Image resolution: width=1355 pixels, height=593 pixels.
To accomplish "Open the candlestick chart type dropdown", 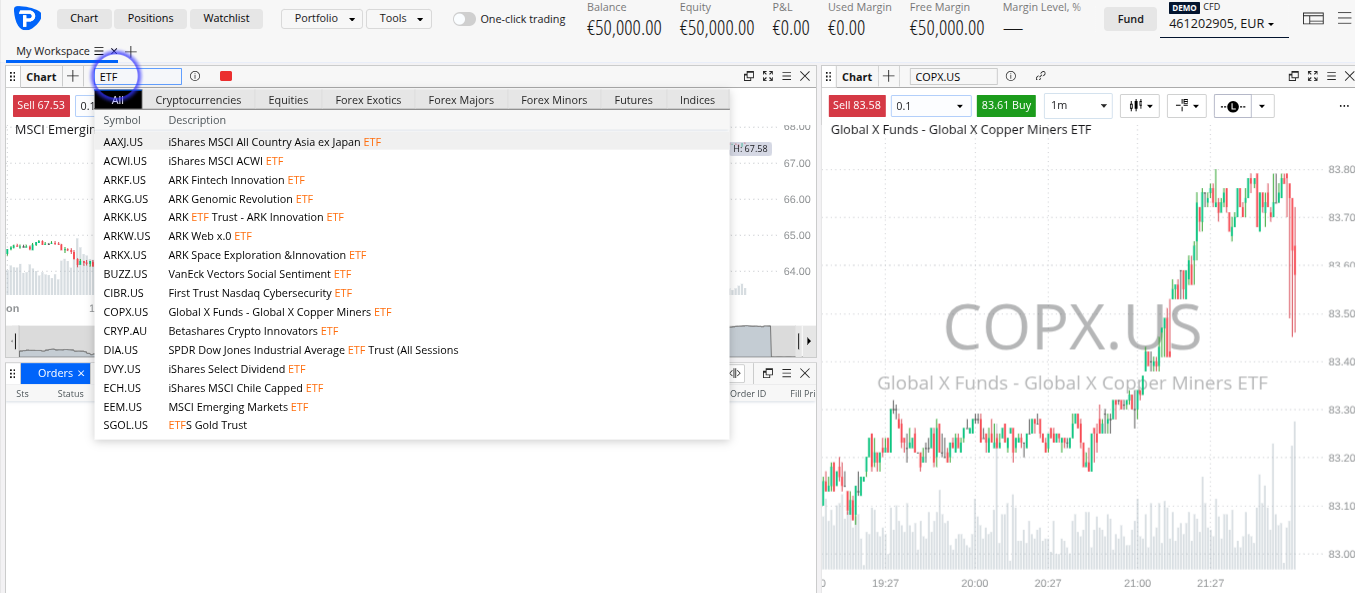I will pyautogui.click(x=1140, y=106).
